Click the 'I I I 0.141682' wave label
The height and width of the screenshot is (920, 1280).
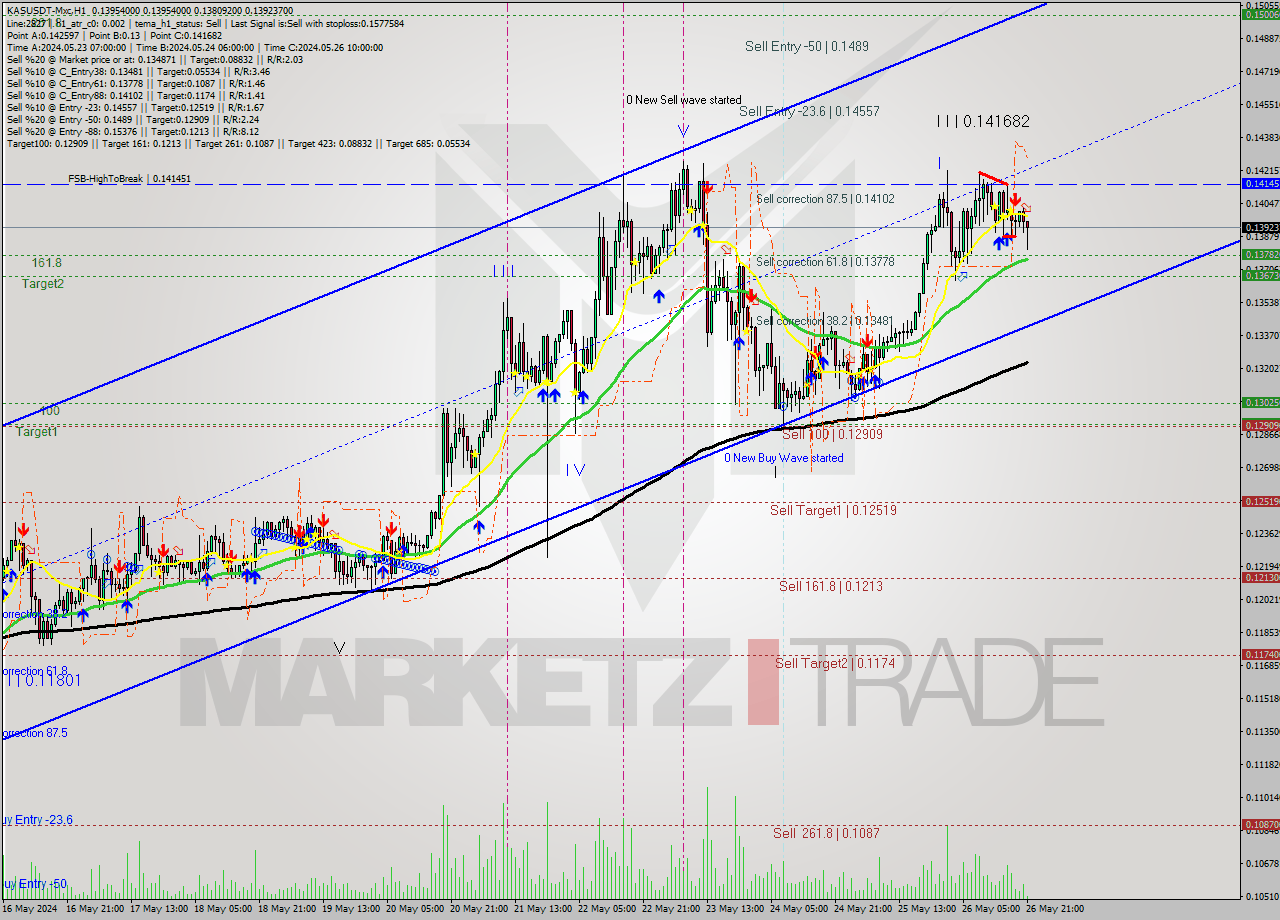pos(983,121)
